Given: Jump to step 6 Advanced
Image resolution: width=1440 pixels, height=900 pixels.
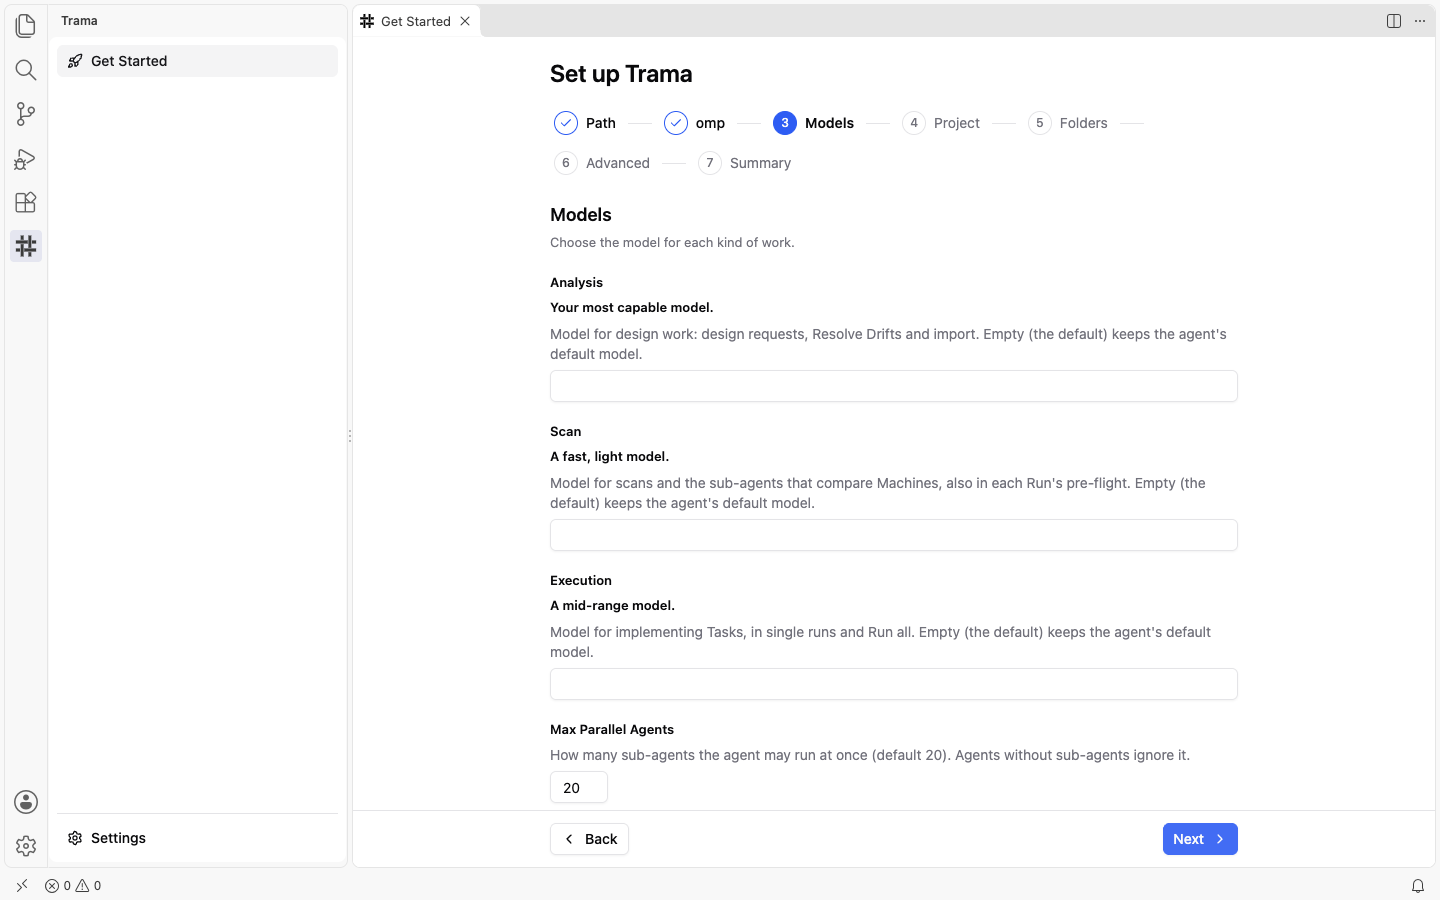Looking at the screenshot, I should (x=602, y=163).
